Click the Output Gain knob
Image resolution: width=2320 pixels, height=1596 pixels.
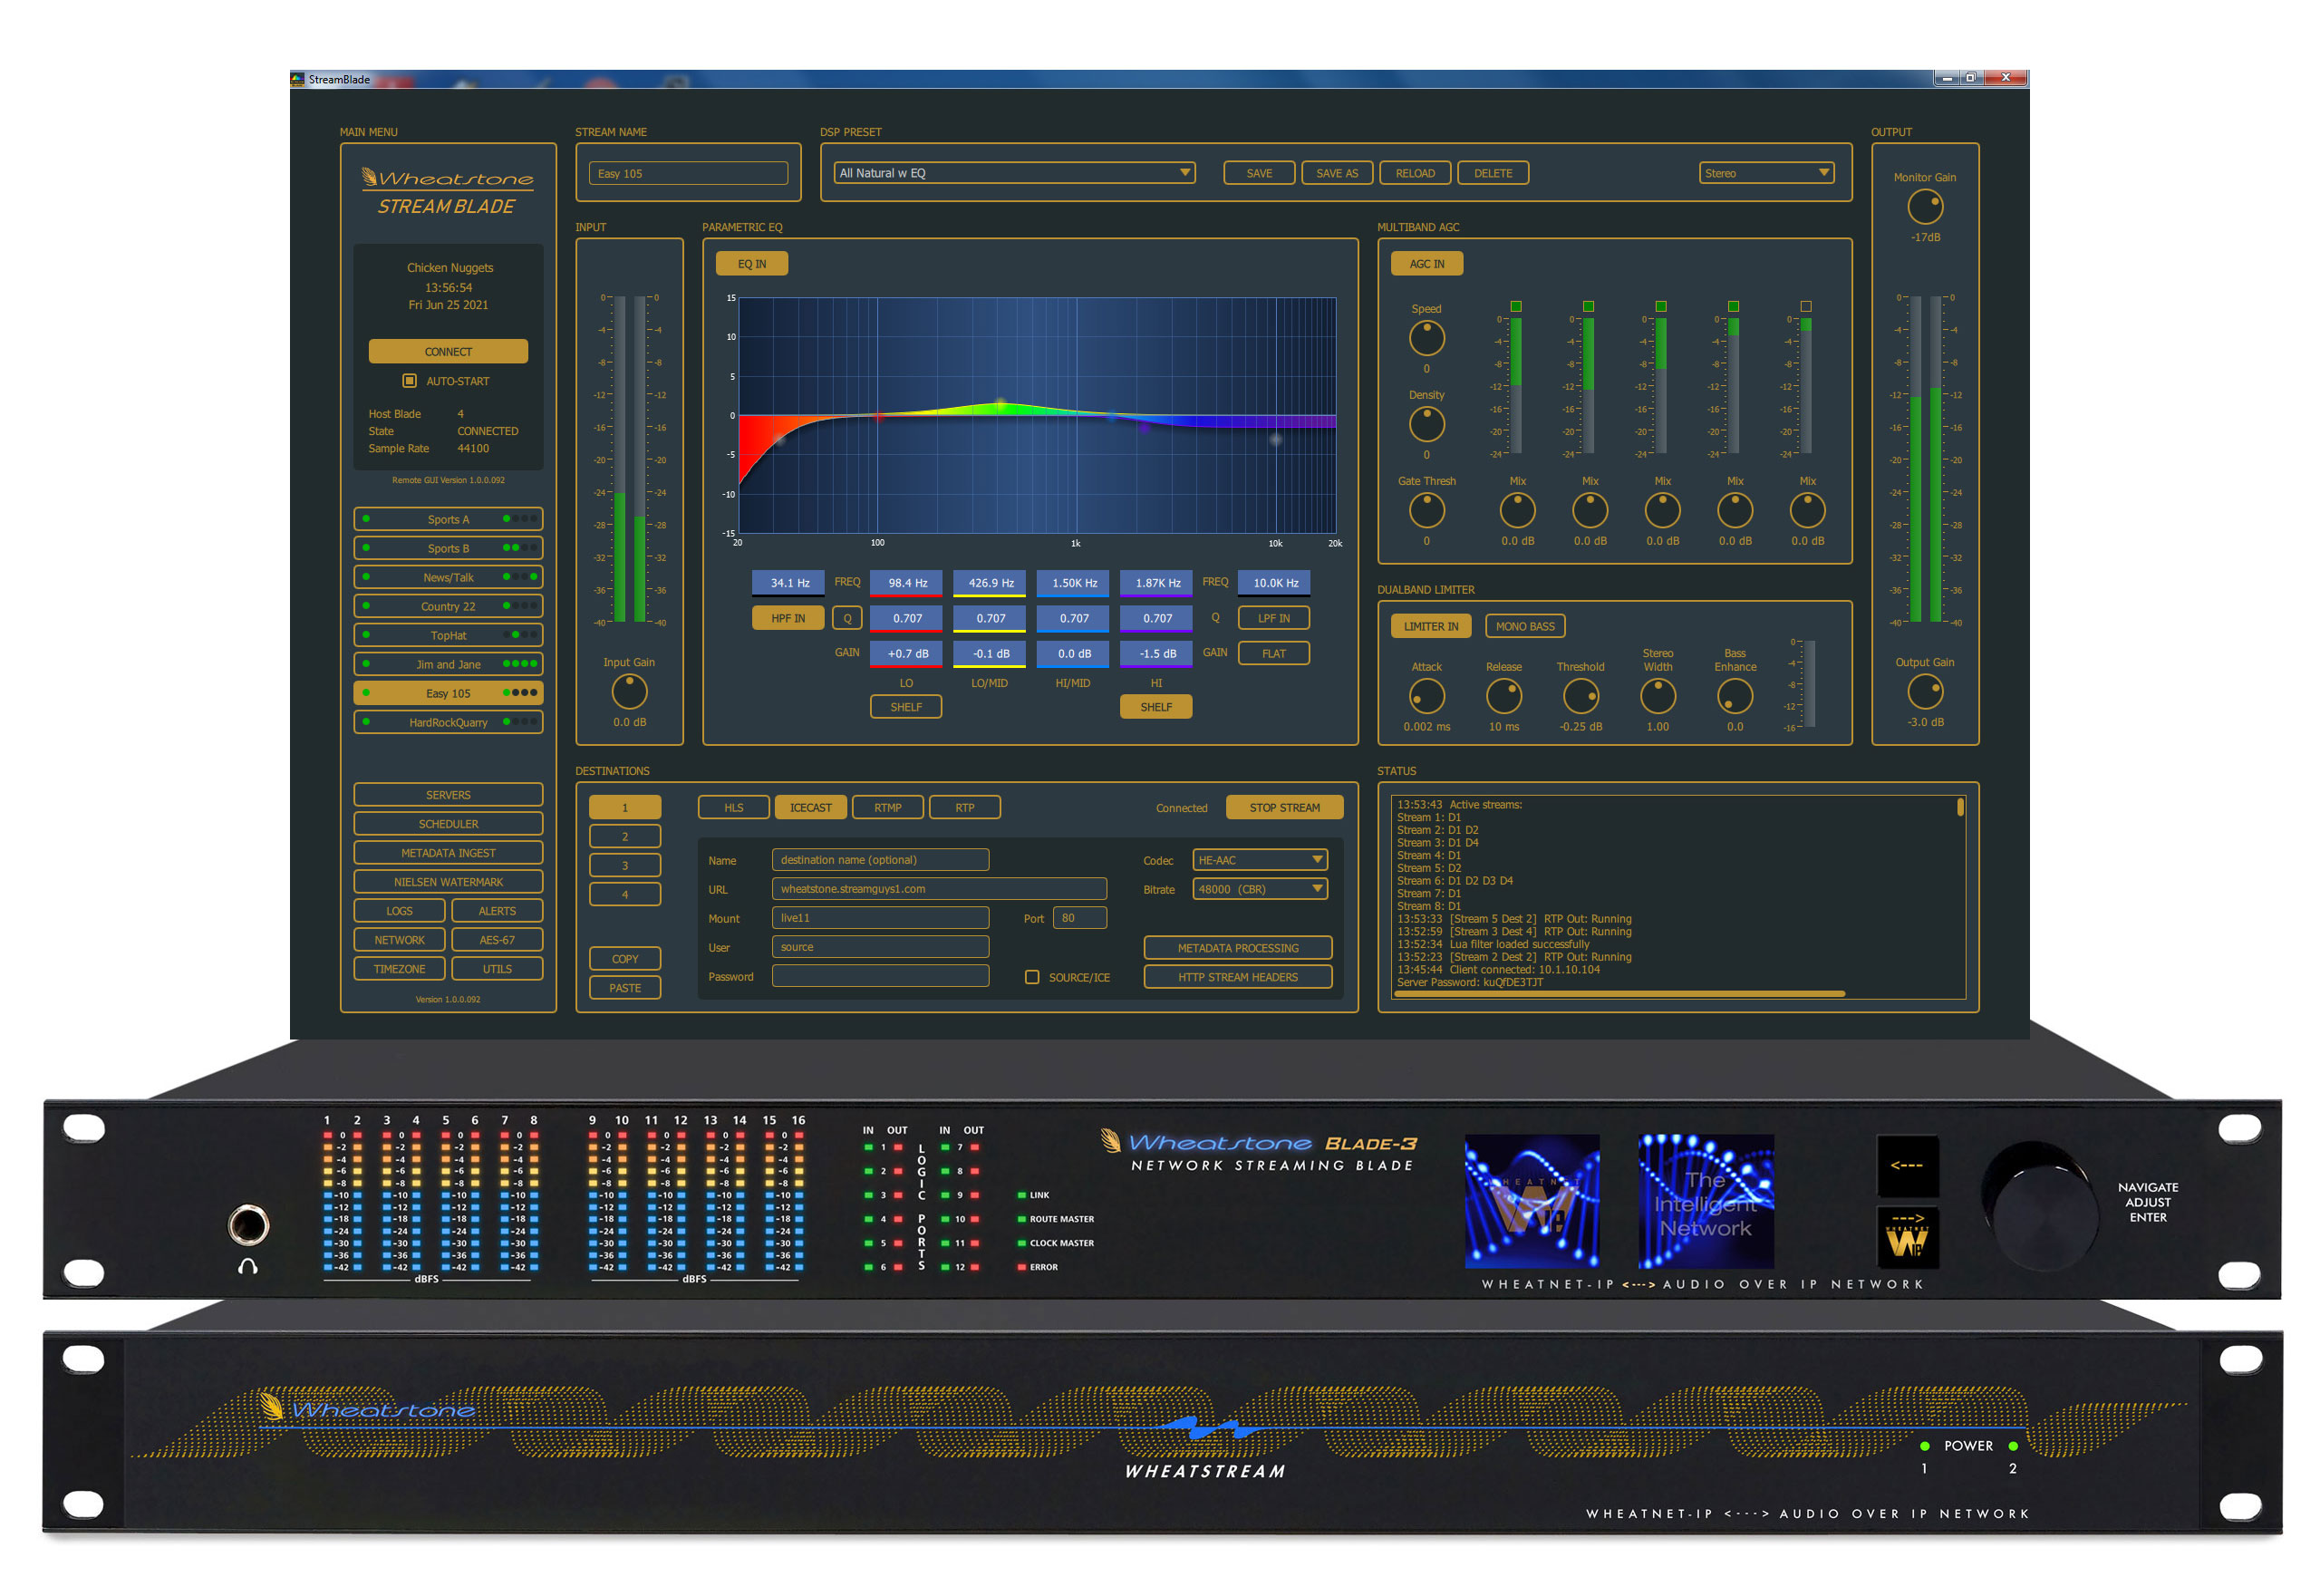click(x=1924, y=691)
